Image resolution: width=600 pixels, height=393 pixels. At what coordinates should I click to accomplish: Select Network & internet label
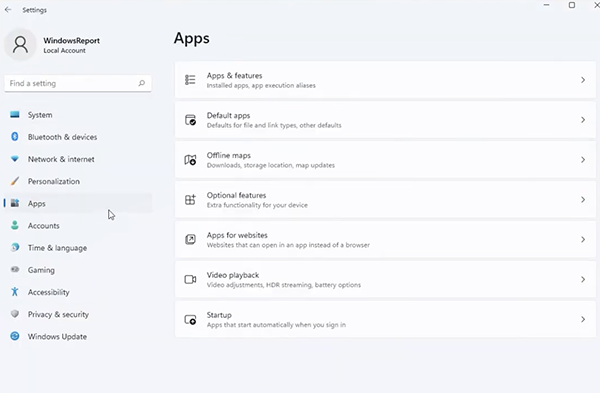tap(61, 159)
